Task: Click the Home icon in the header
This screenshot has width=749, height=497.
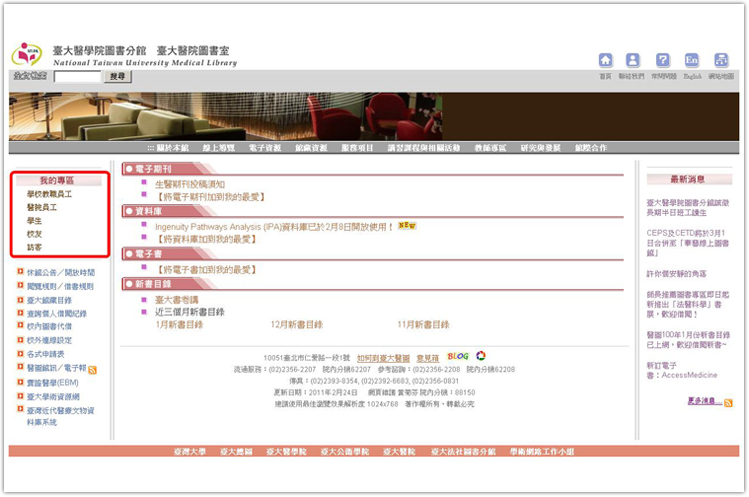Action: 605,60
